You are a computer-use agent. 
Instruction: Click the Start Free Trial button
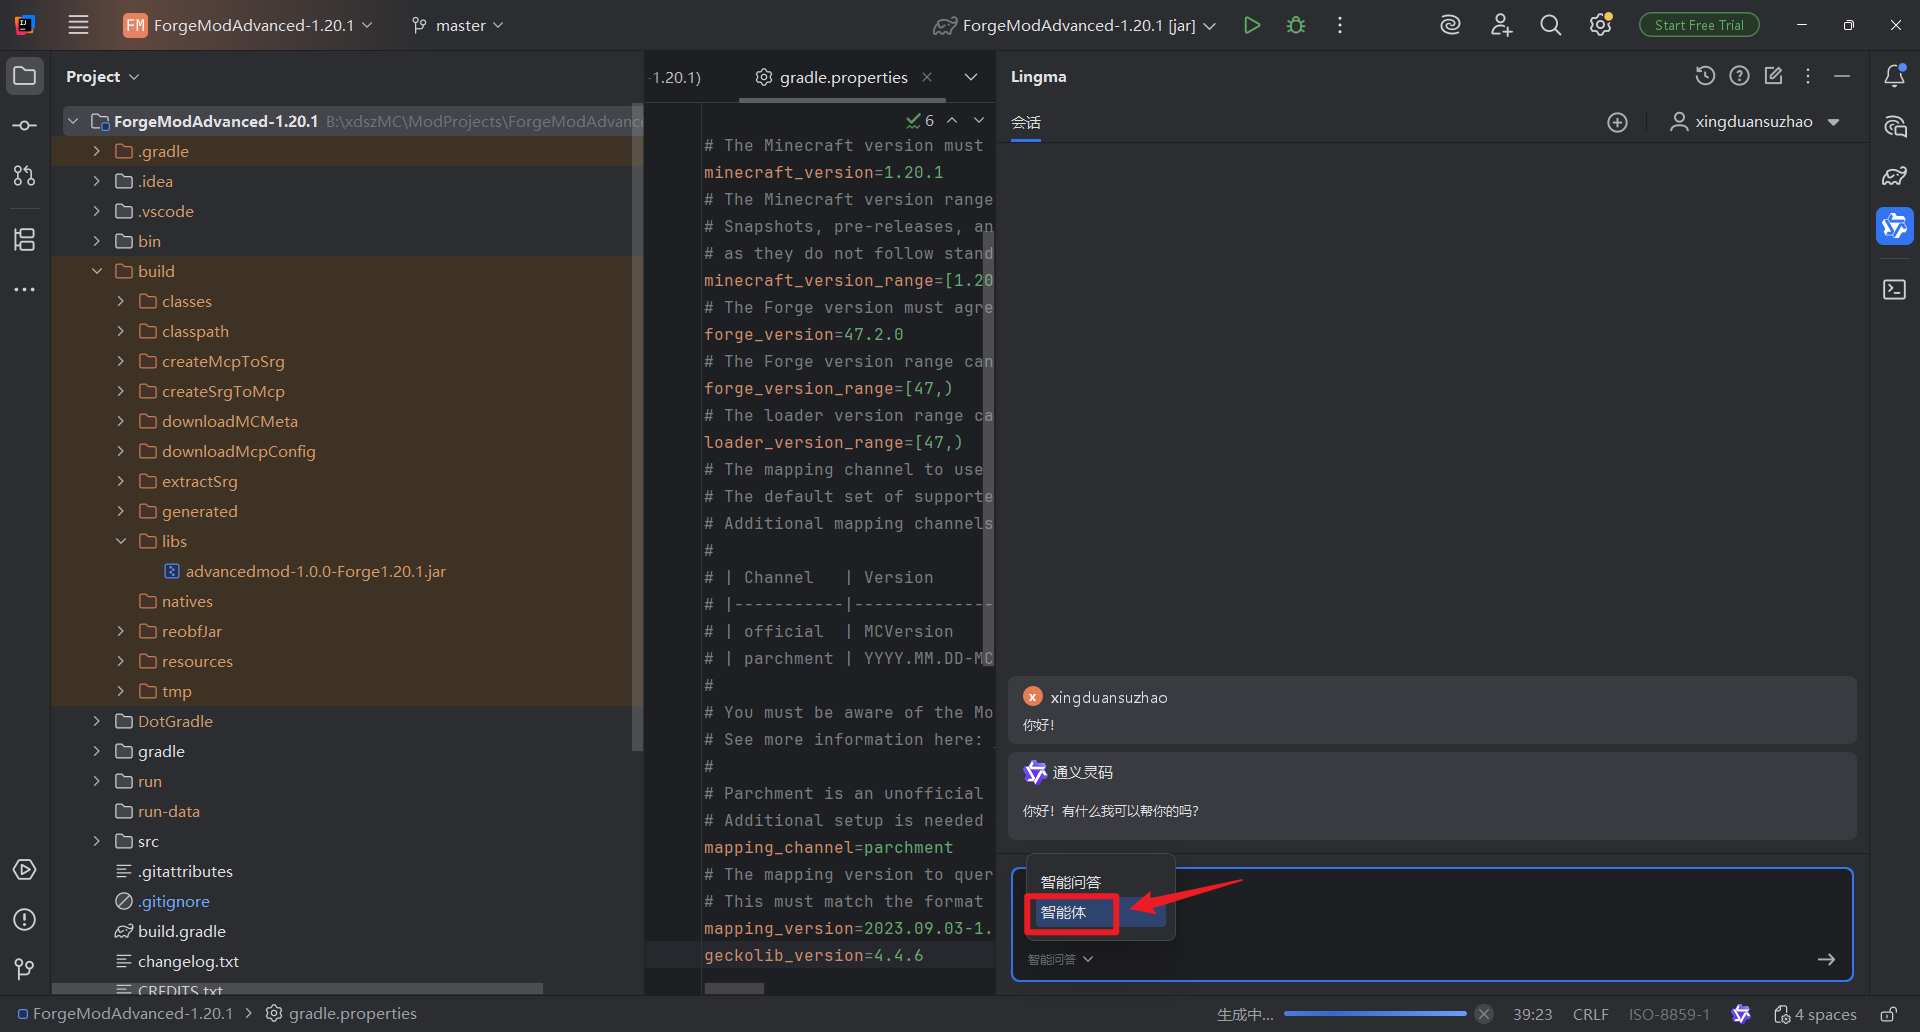tap(1698, 25)
